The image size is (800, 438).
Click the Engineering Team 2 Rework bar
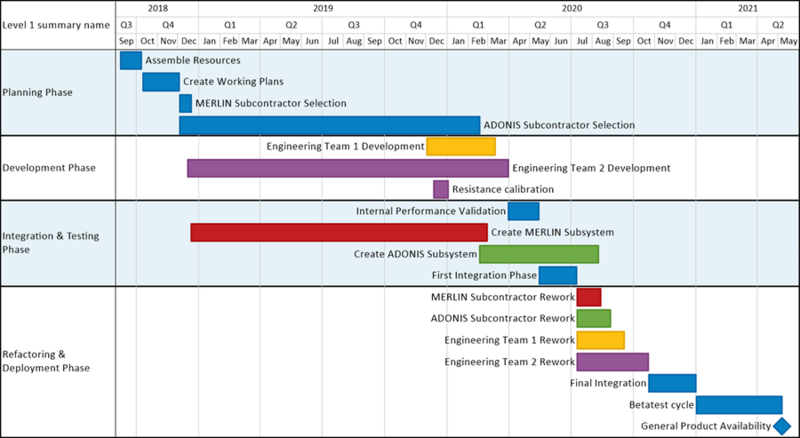pos(613,361)
